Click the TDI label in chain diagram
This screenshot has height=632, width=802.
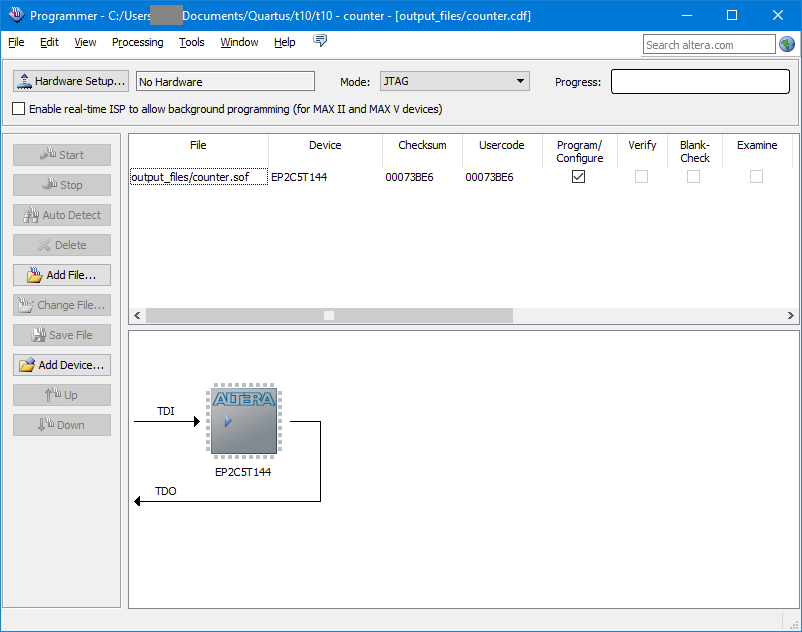pos(166,411)
